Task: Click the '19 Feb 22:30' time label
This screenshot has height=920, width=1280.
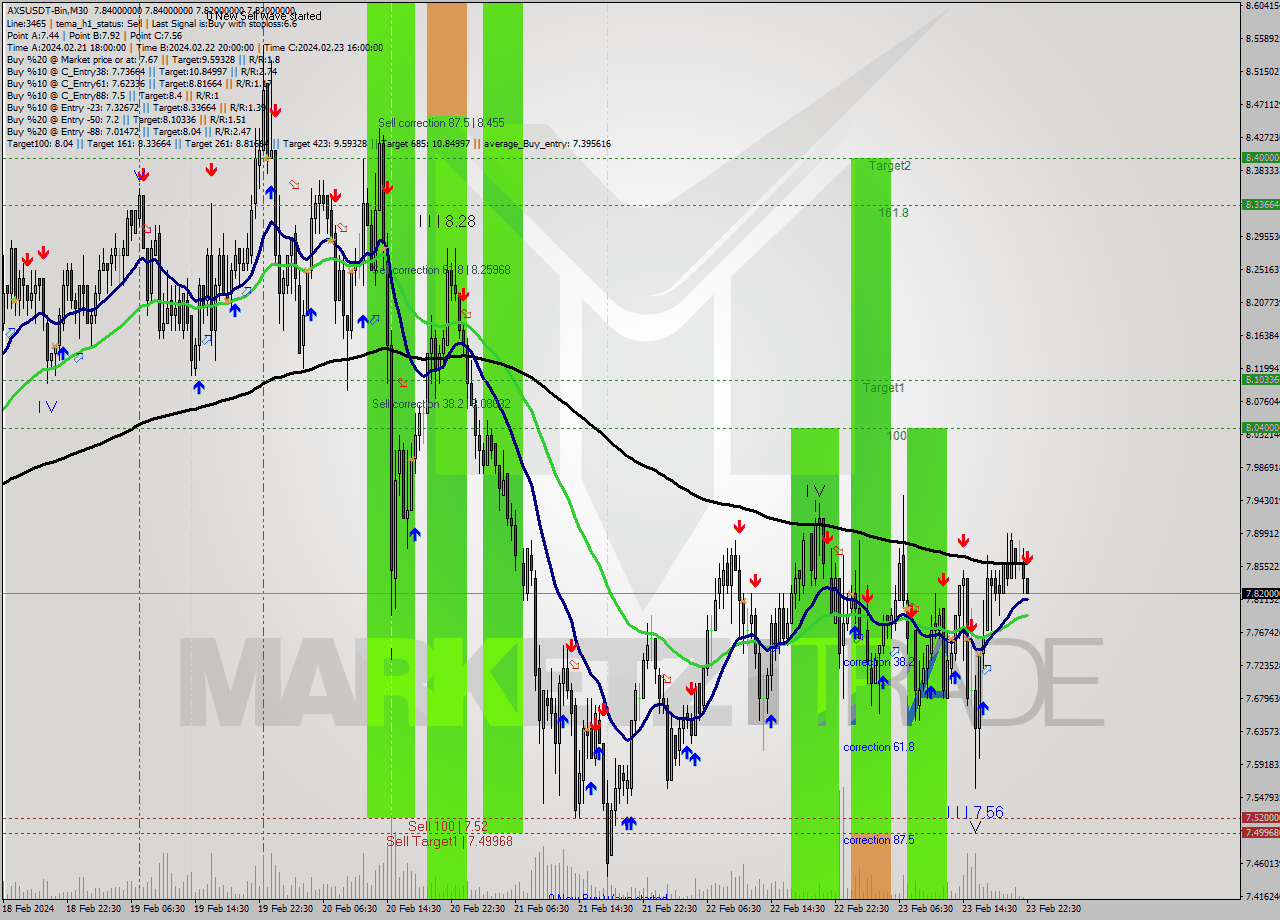Action: coord(284,909)
